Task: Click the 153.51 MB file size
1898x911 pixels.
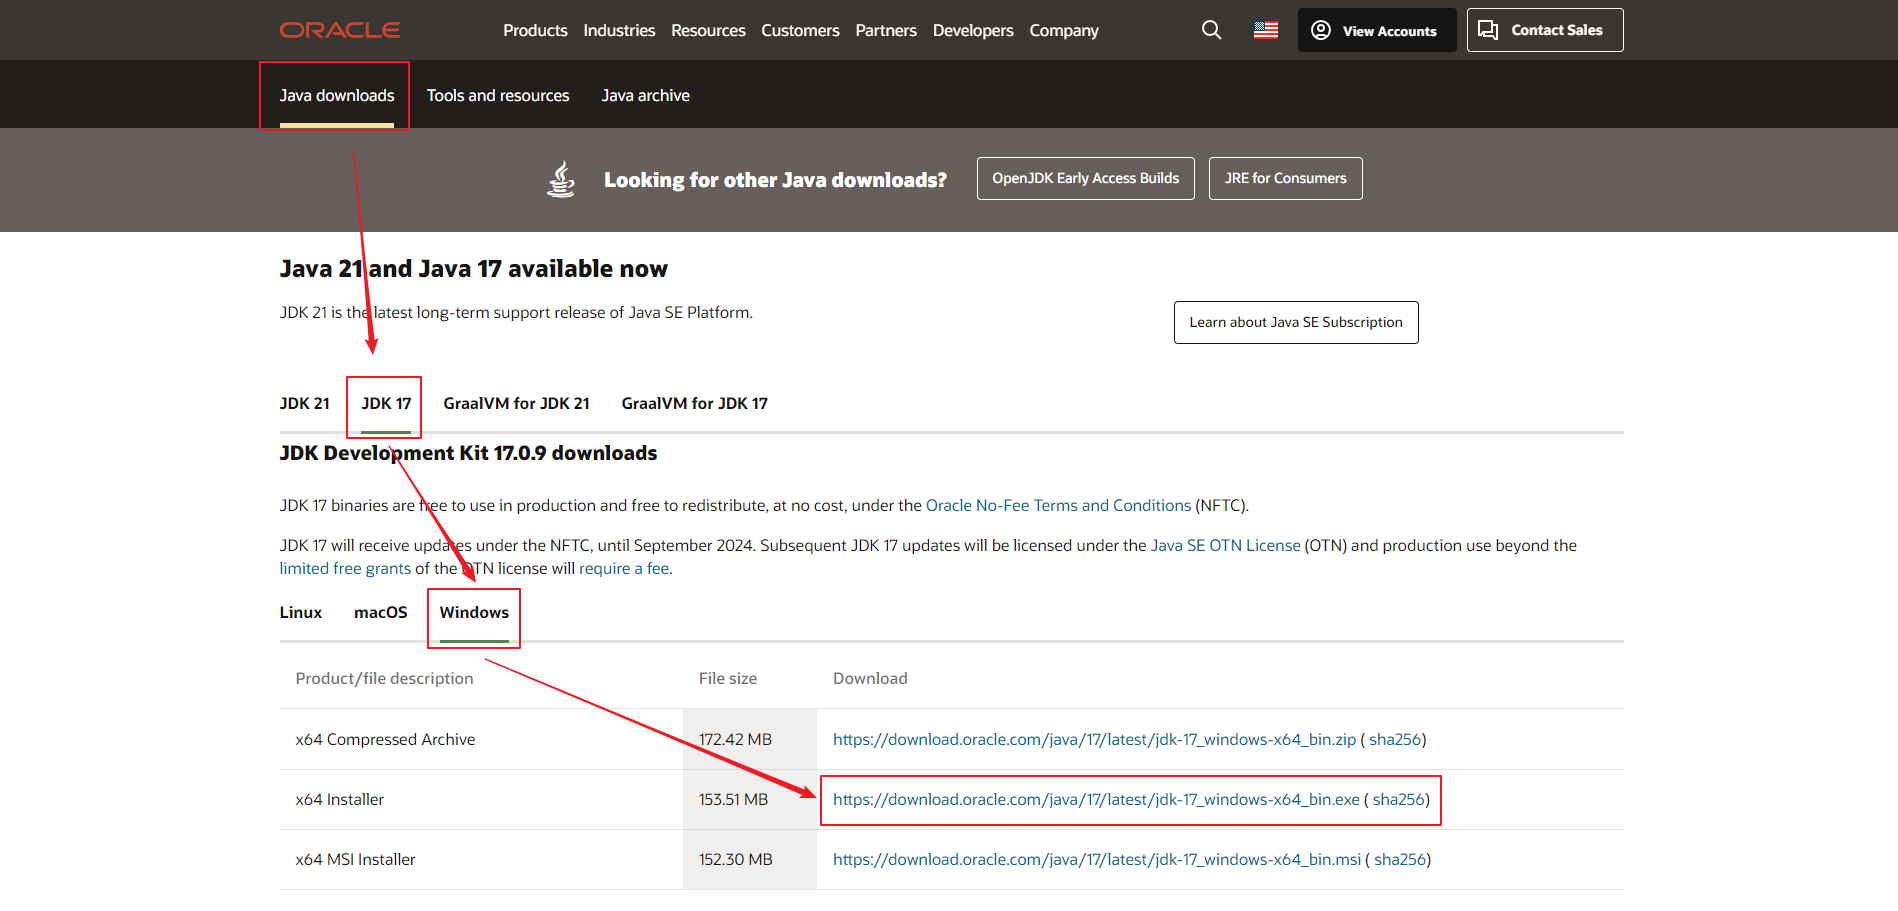Action: [733, 799]
